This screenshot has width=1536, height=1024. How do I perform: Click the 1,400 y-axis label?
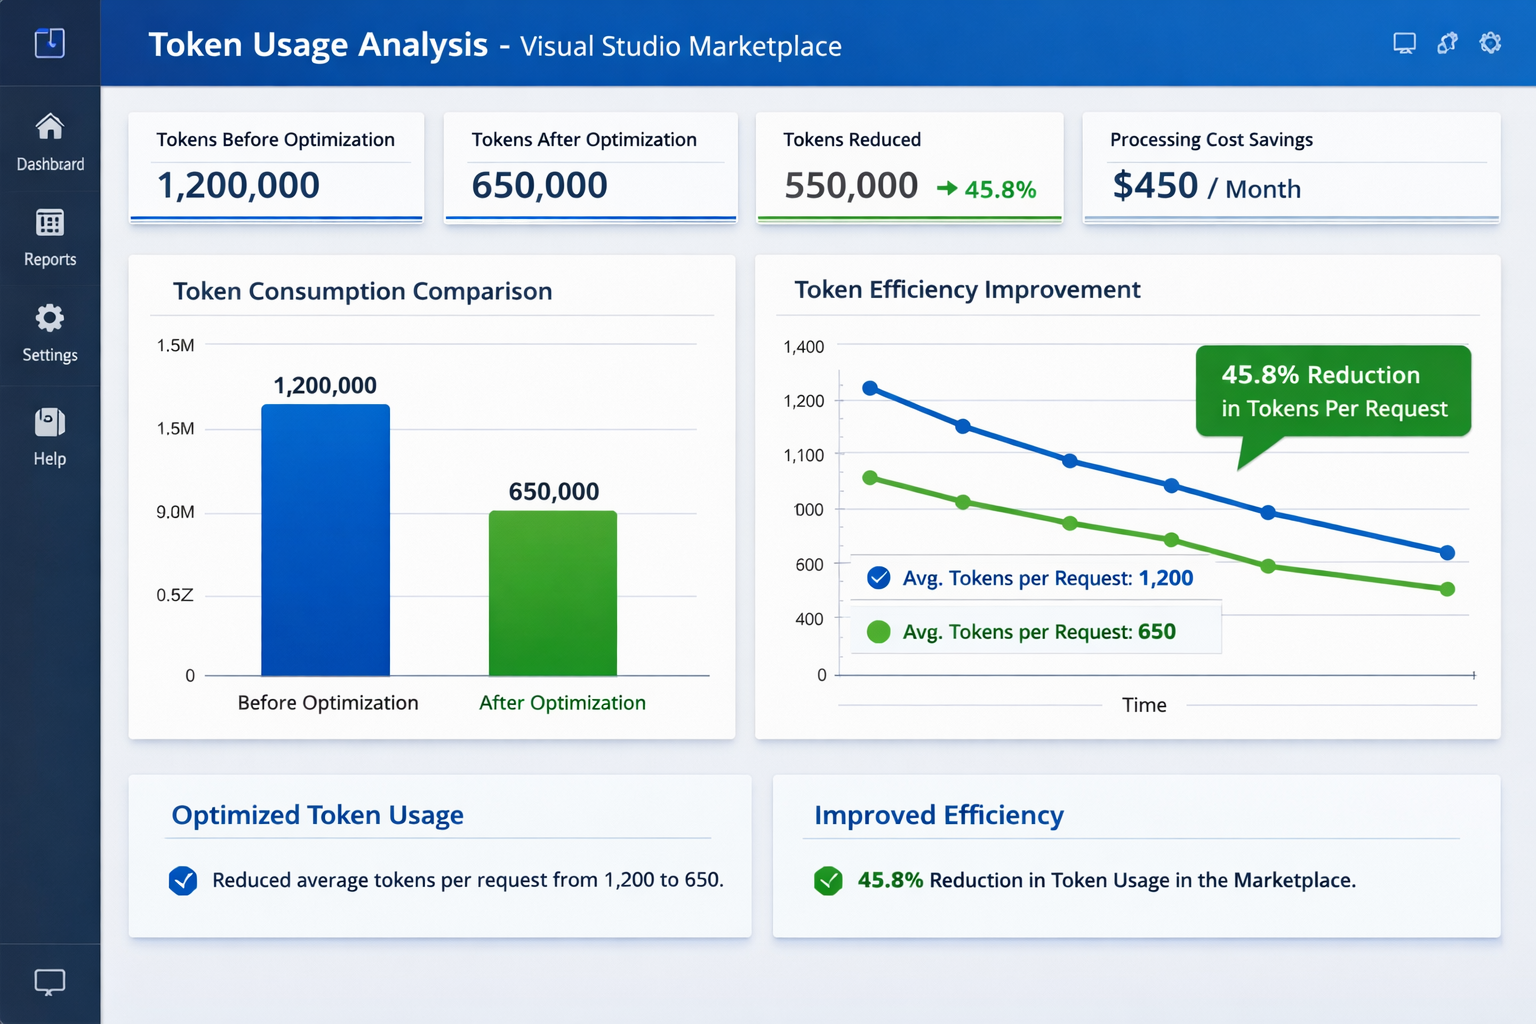(x=804, y=347)
